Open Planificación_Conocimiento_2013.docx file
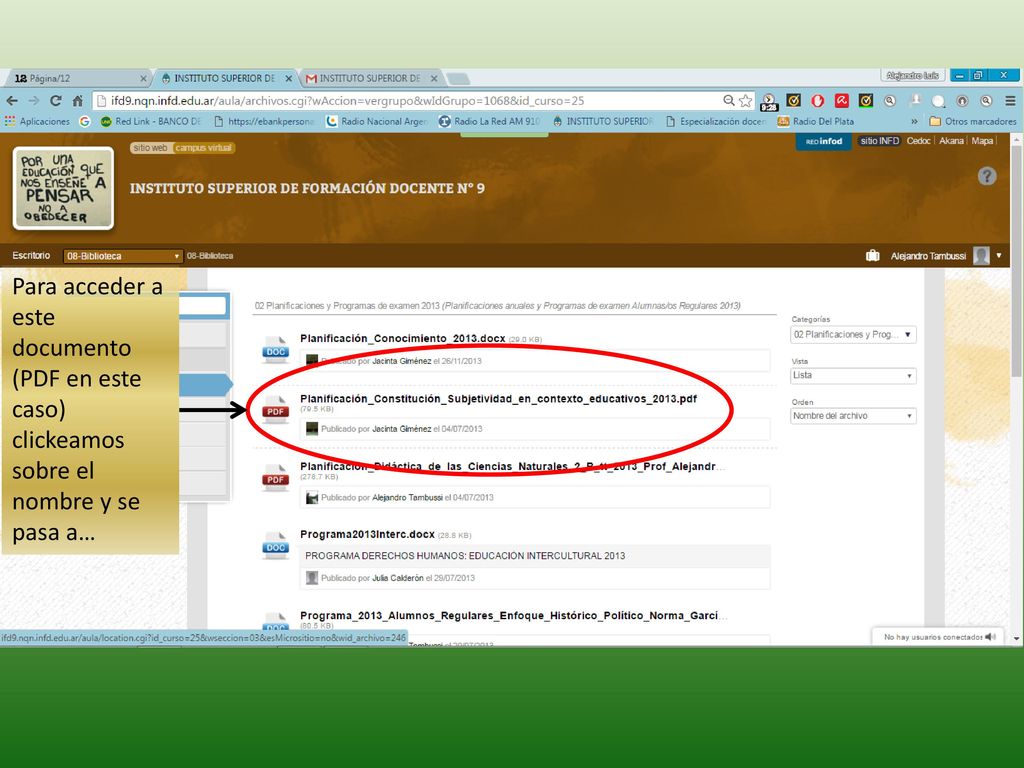The height and width of the screenshot is (768, 1024). click(402, 338)
